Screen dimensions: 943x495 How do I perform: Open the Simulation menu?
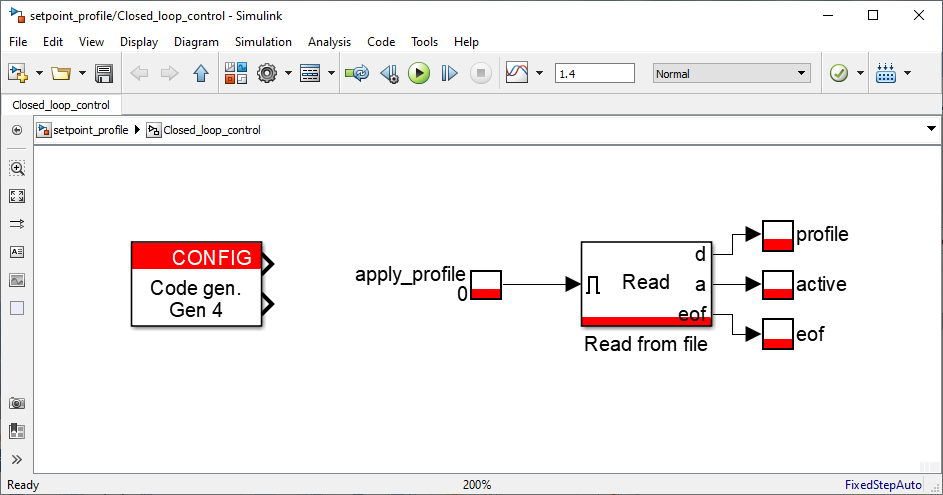click(x=263, y=42)
